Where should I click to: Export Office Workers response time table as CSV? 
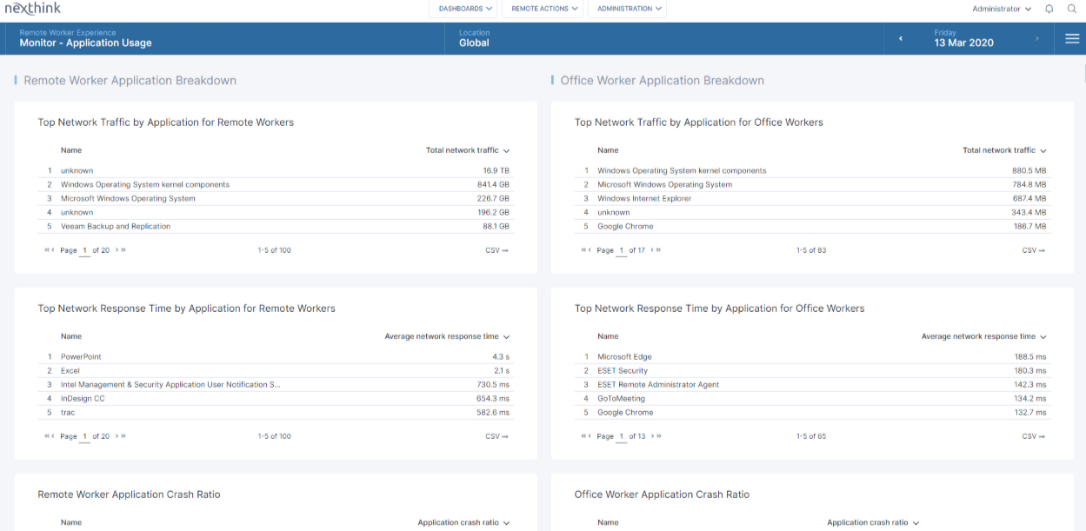[1033, 436]
